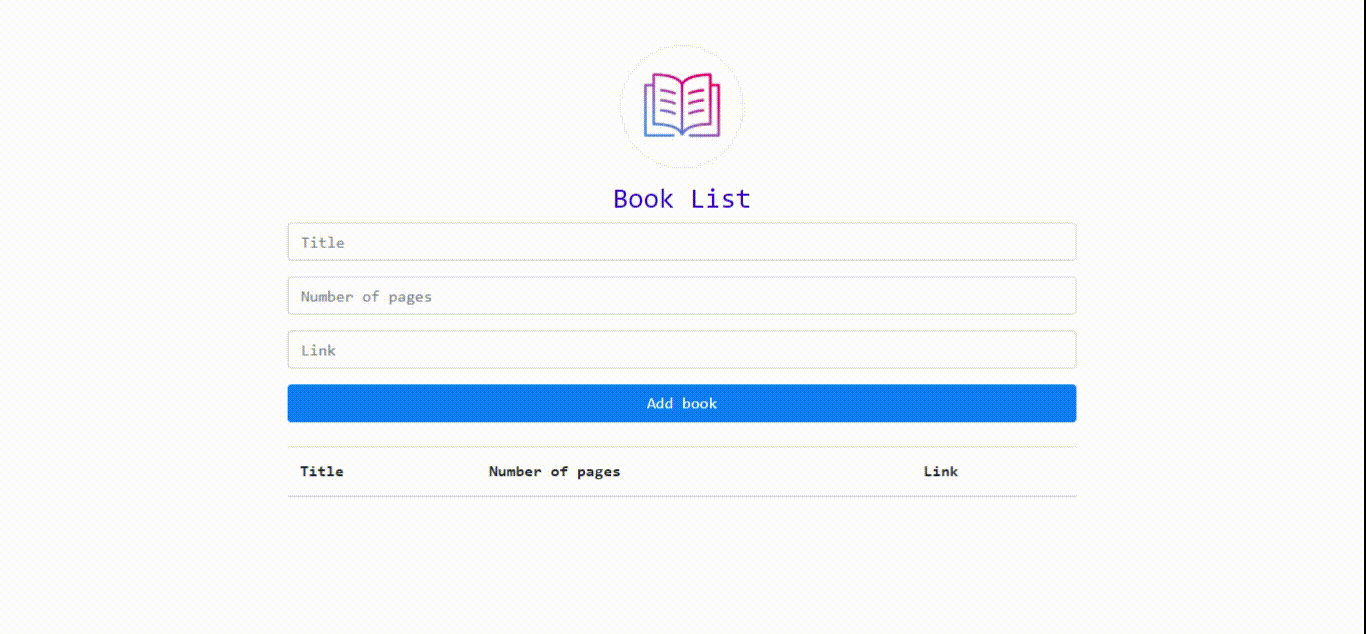The height and width of the screenshot is (634, 1366).
Task: Click the divider line below the Add book button
Action: (682, 447)
